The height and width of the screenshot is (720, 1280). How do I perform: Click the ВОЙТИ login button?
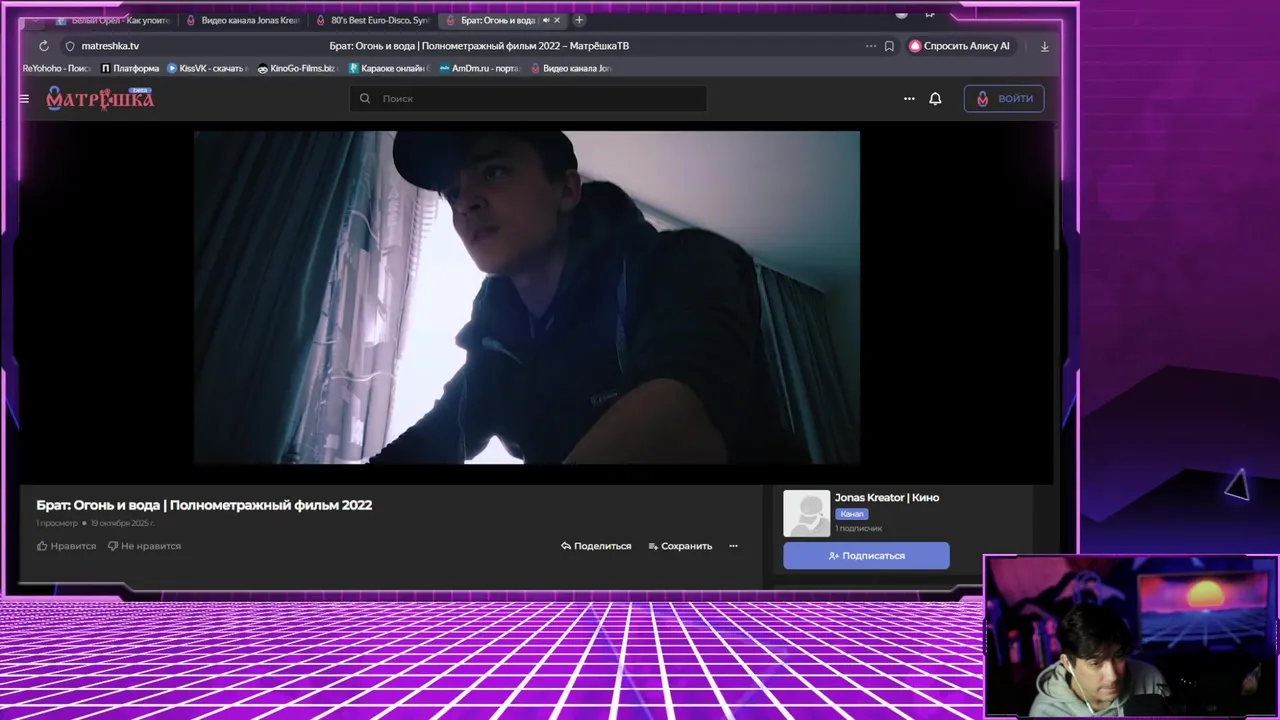tap(1004, 98)
